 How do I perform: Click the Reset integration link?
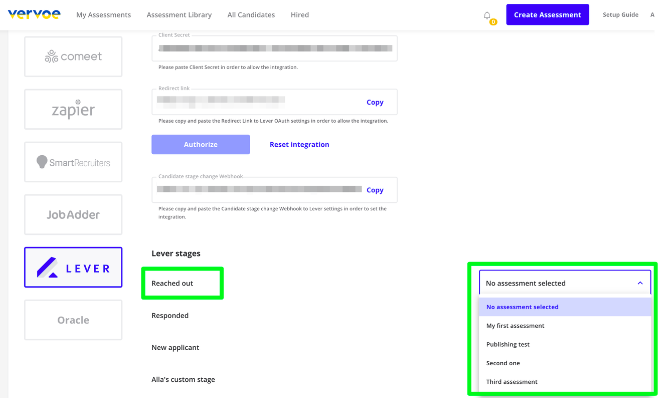pos(299,144)
